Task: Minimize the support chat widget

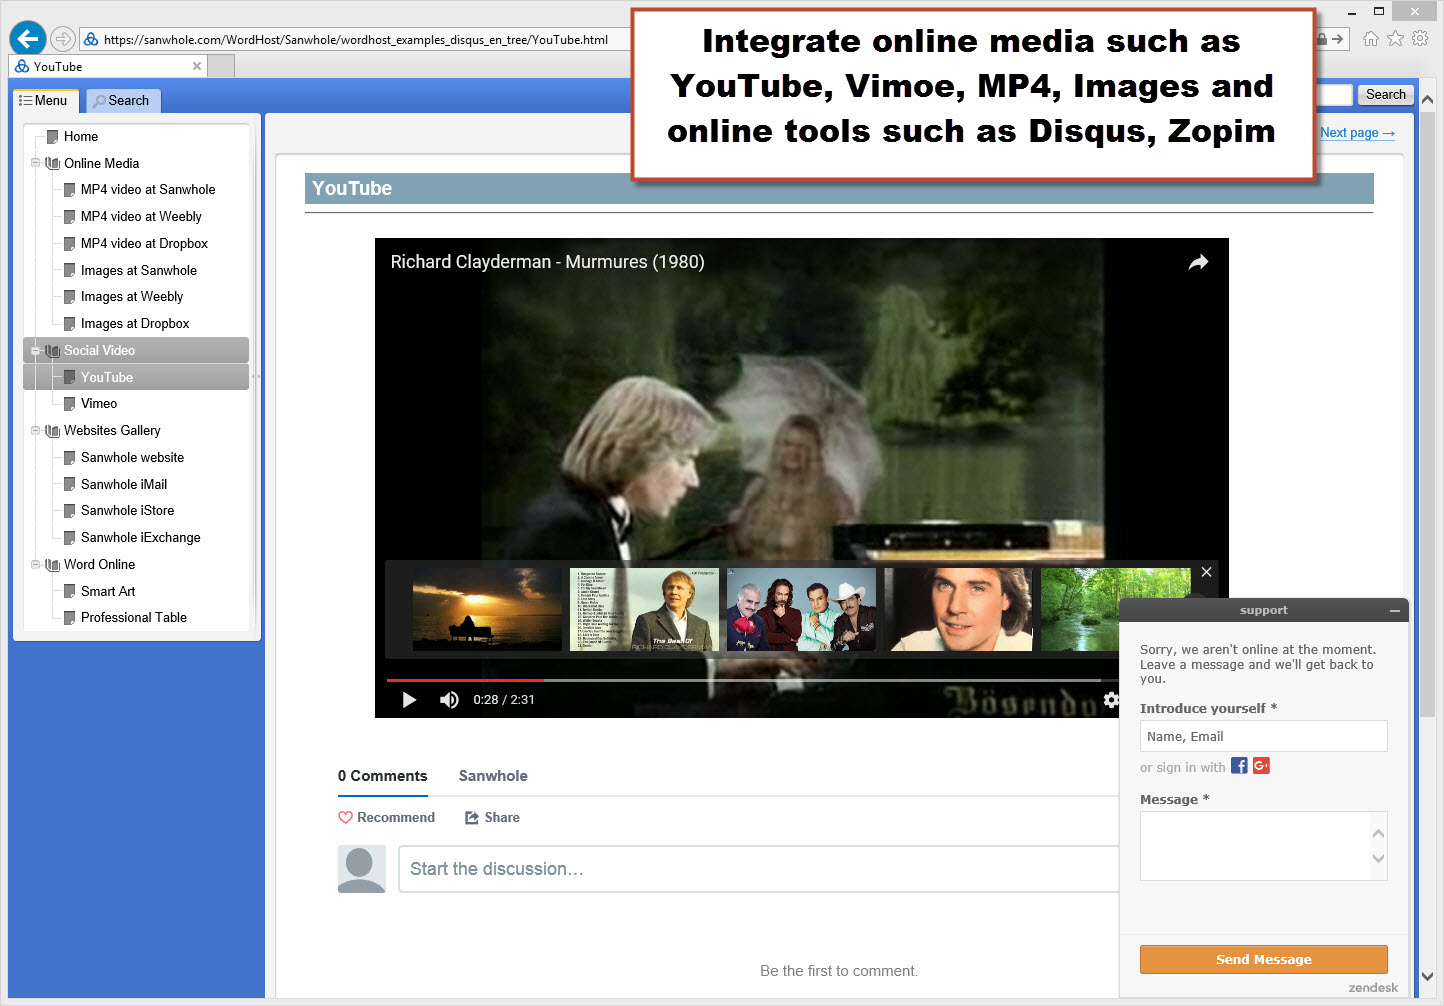Action: [1394, 611]
